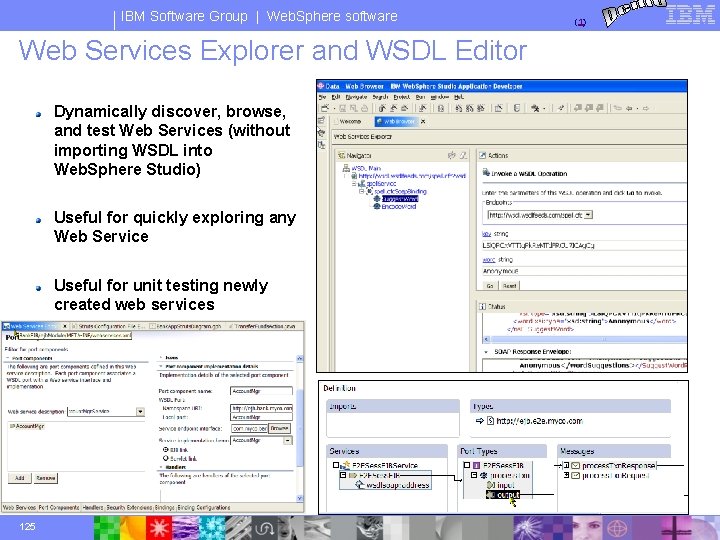Click the Port component name field

click(261, 391)
